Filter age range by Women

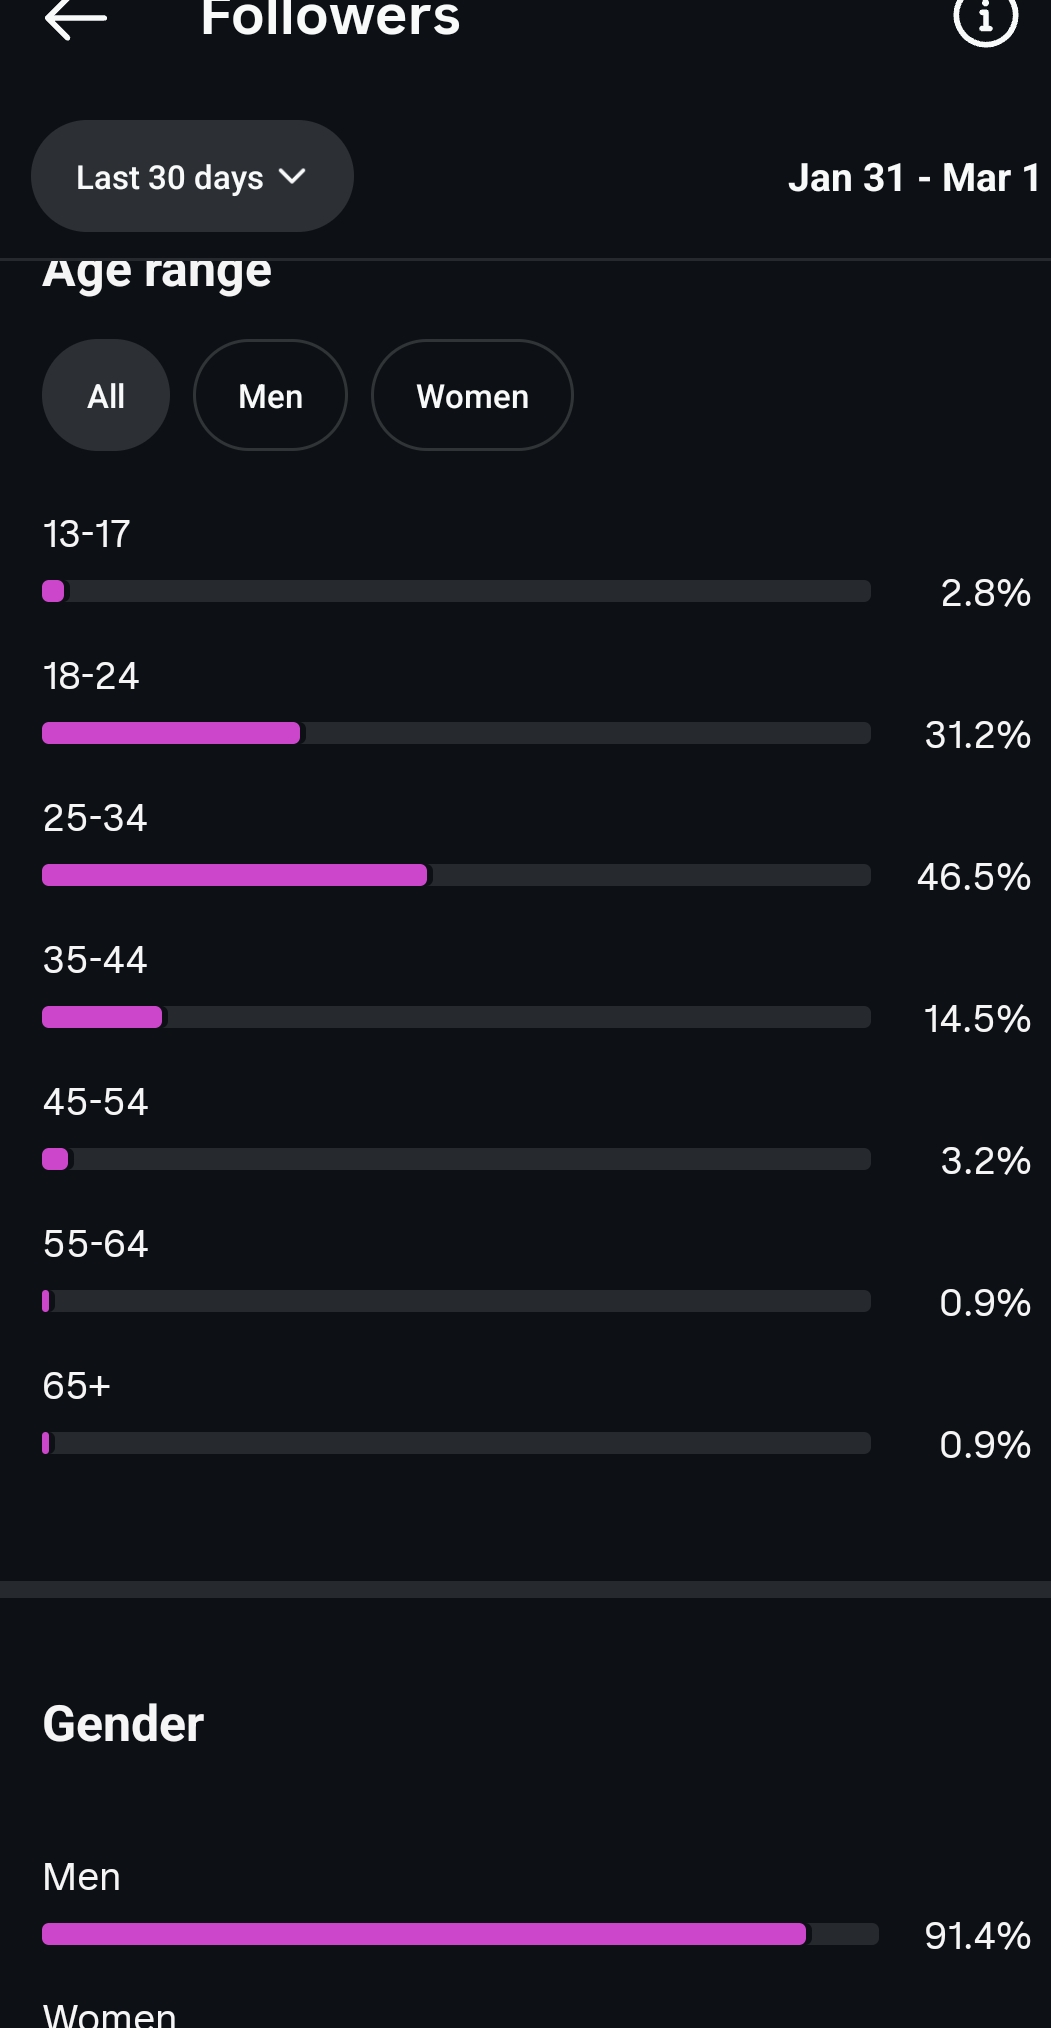click(472, 396)
